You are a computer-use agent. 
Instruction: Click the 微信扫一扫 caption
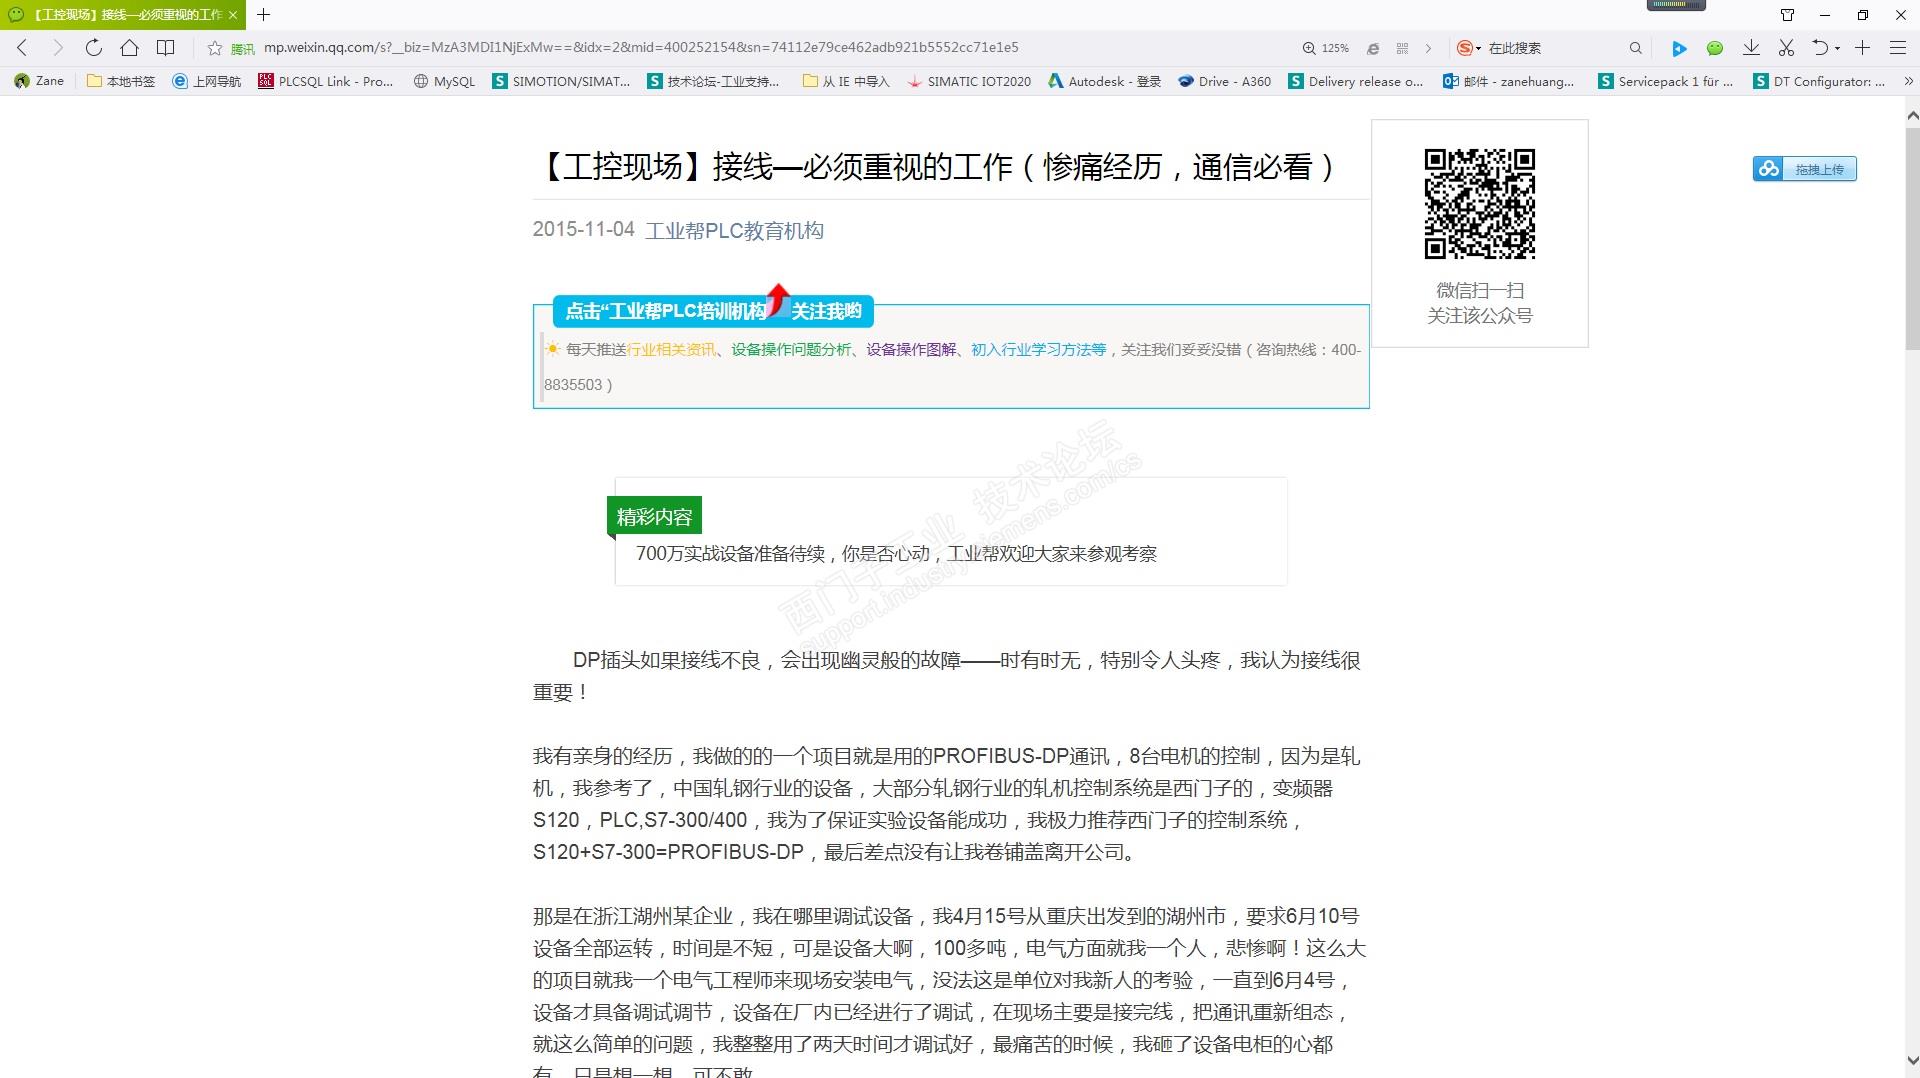(1480, 291)
